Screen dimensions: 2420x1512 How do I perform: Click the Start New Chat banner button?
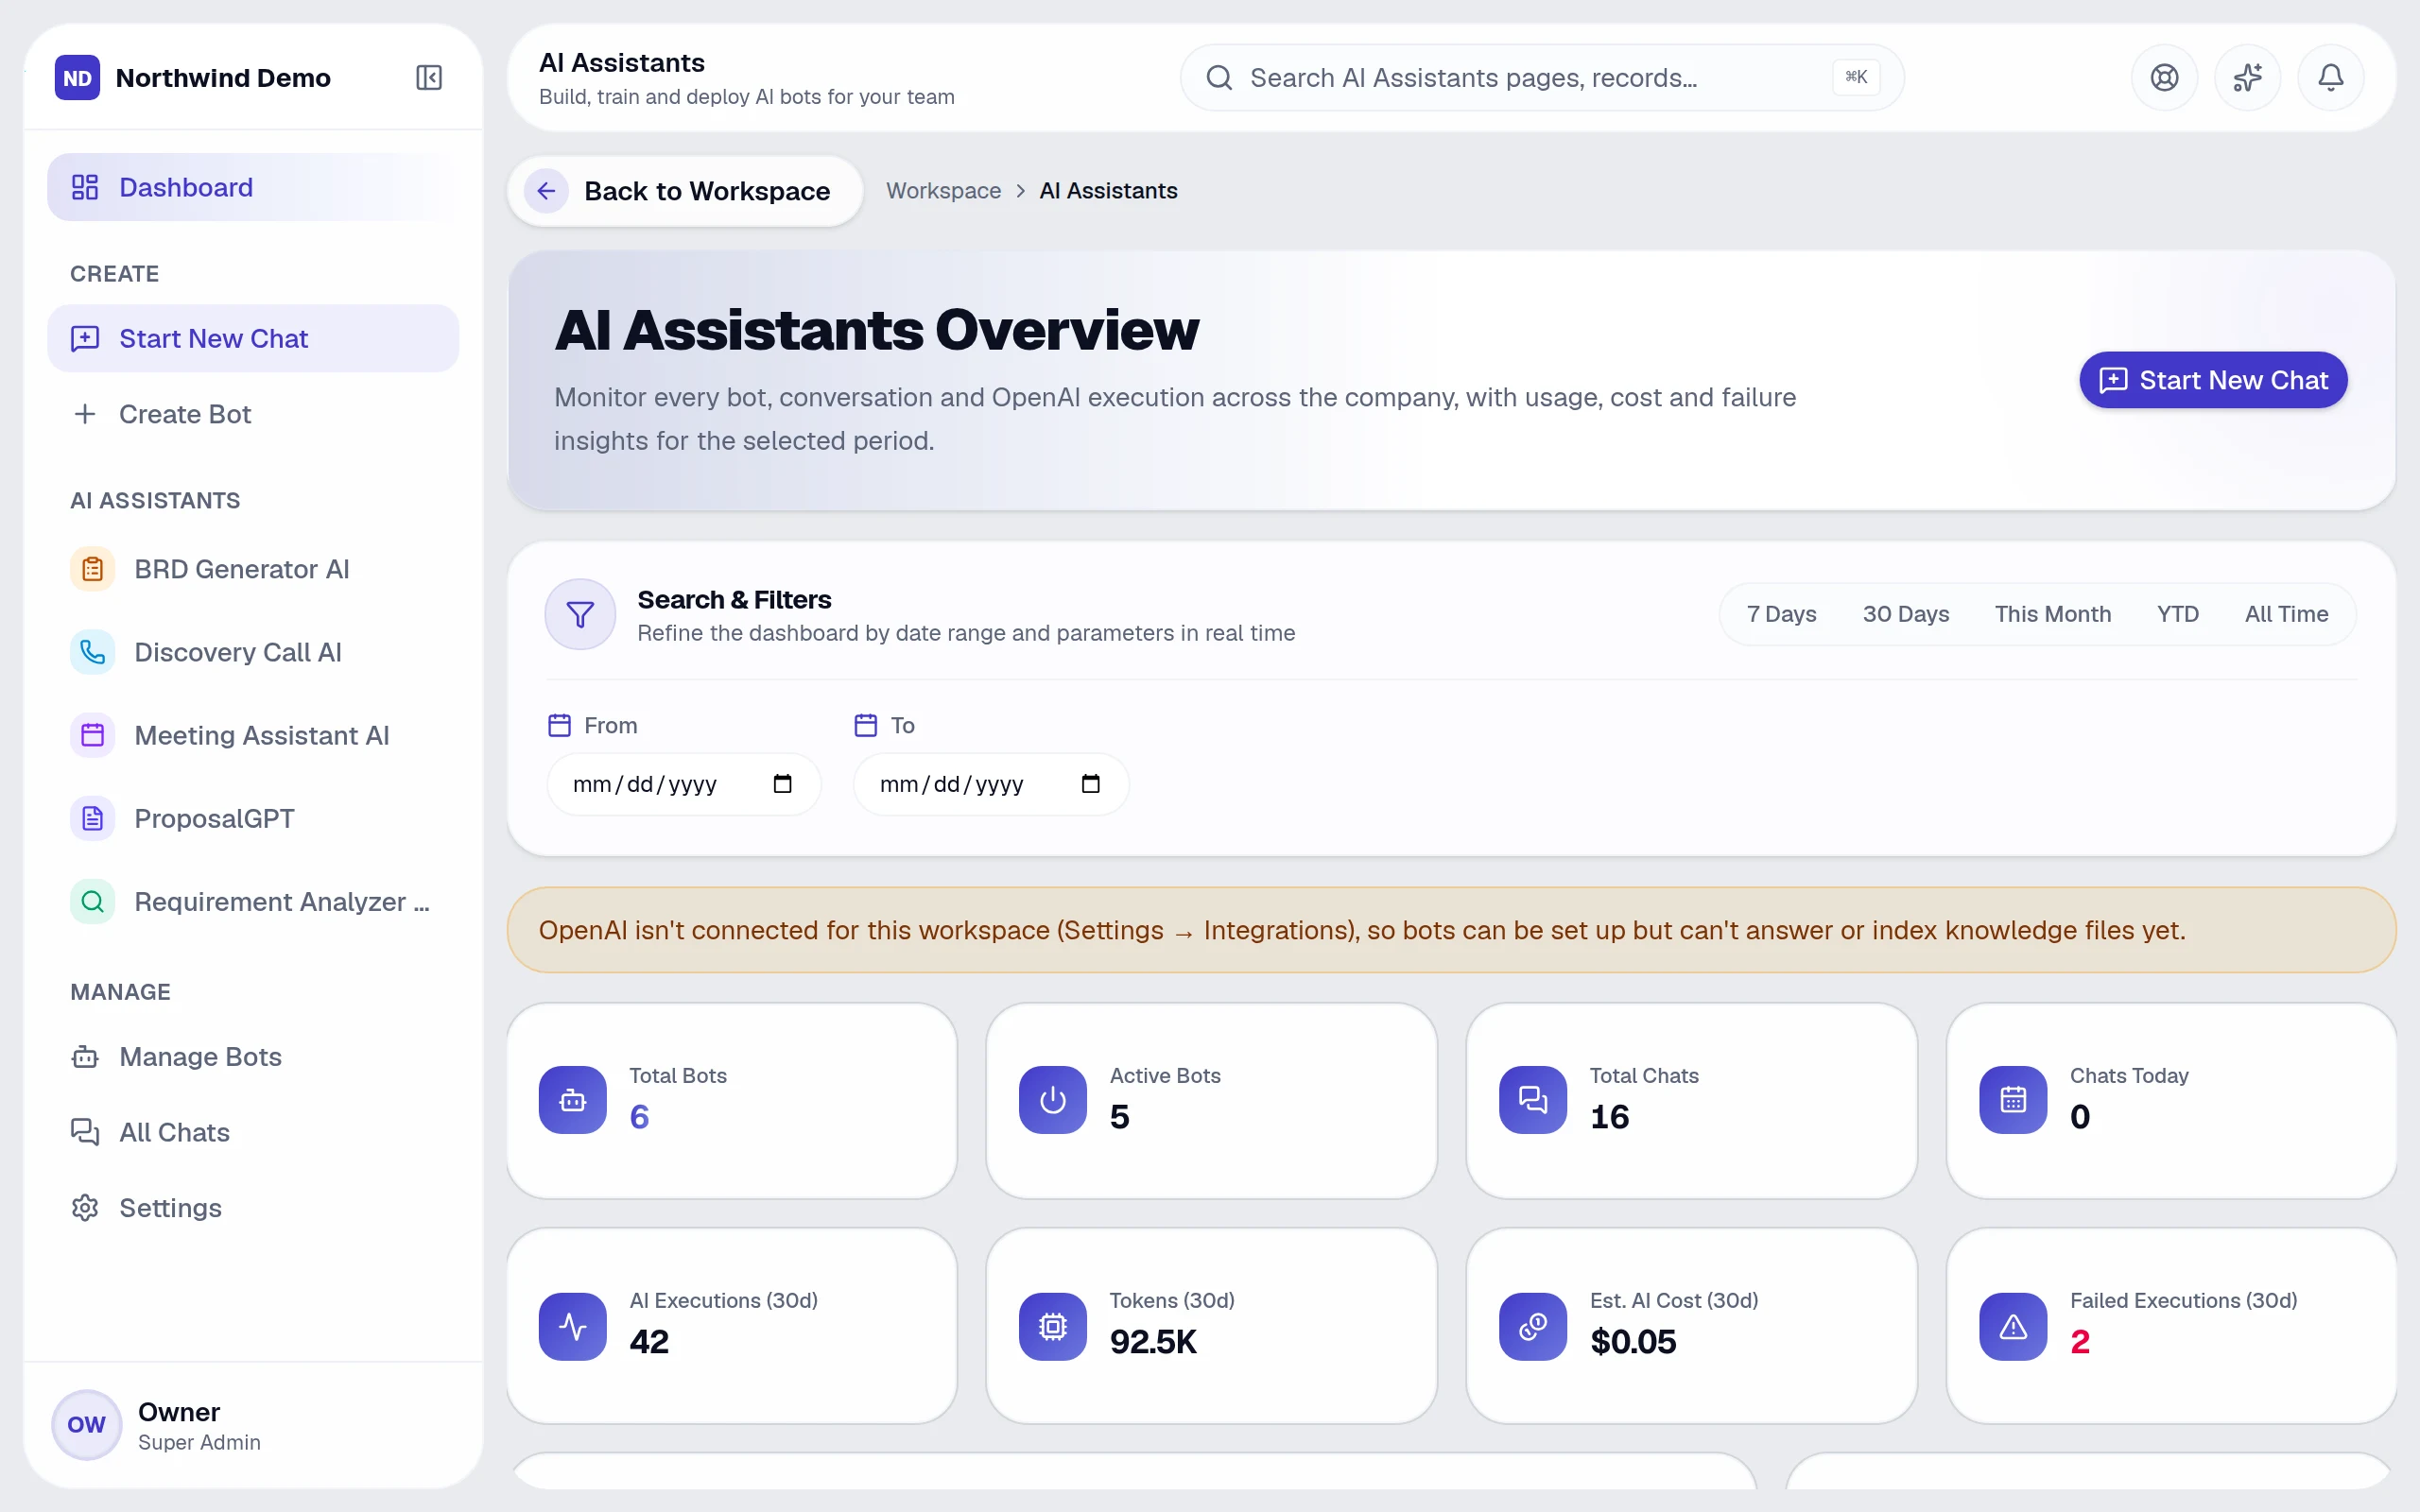2213,380
